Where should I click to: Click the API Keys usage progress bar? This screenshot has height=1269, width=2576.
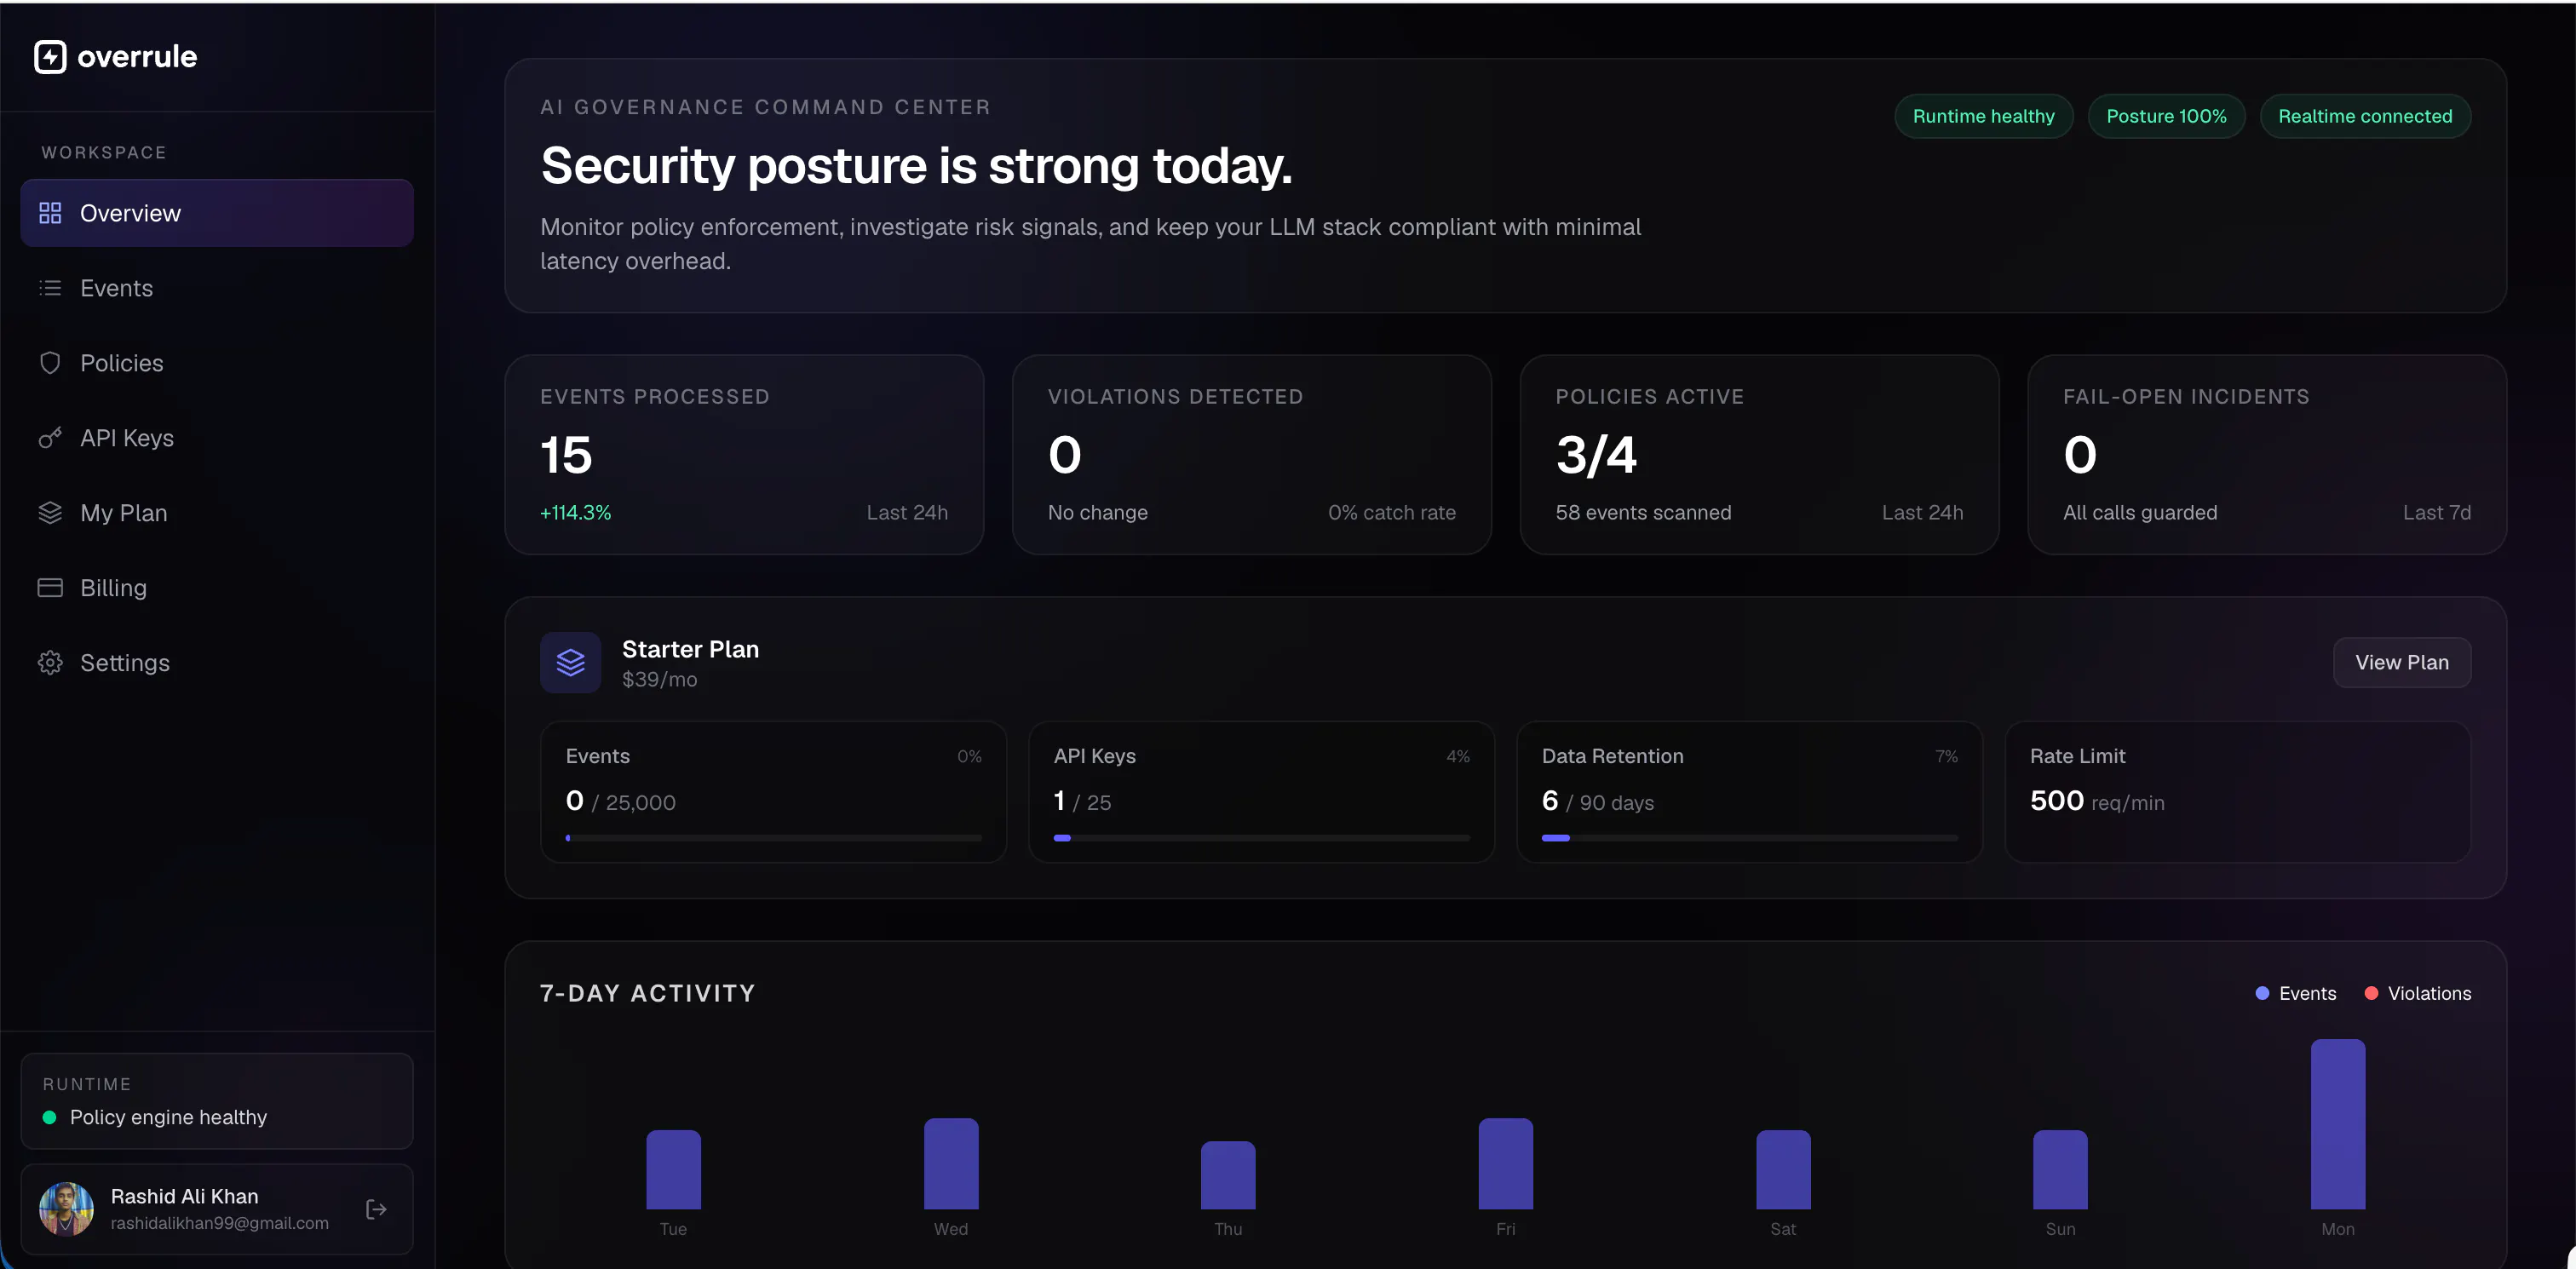(1261, 838)
